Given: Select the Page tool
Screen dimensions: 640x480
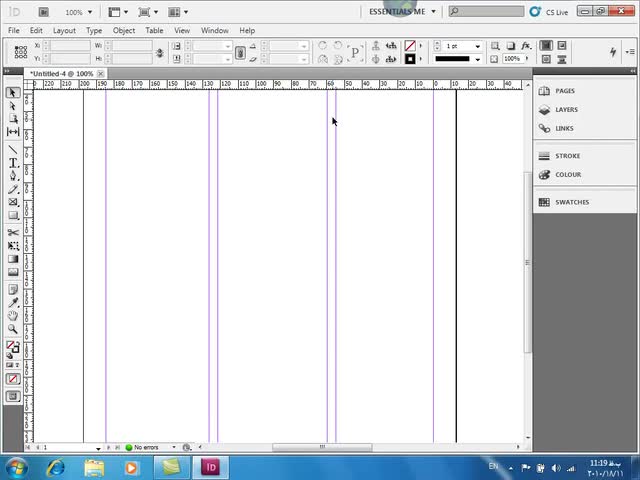Looking at the screenshot, I should pos(13,119).
